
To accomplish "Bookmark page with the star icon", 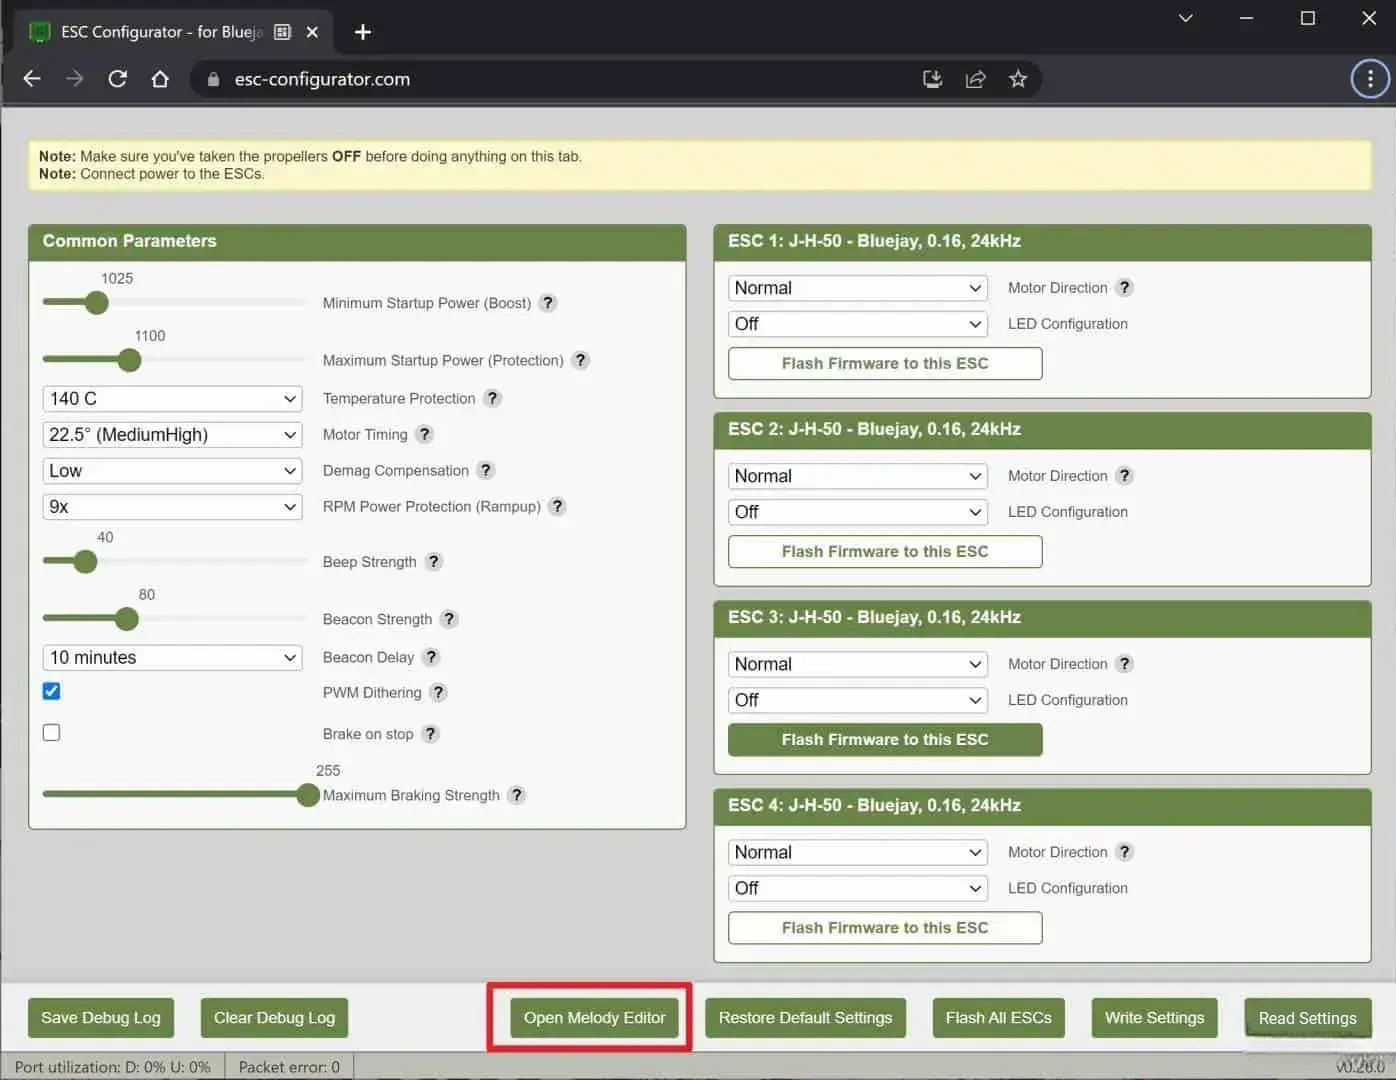I will coord(1018,79).
